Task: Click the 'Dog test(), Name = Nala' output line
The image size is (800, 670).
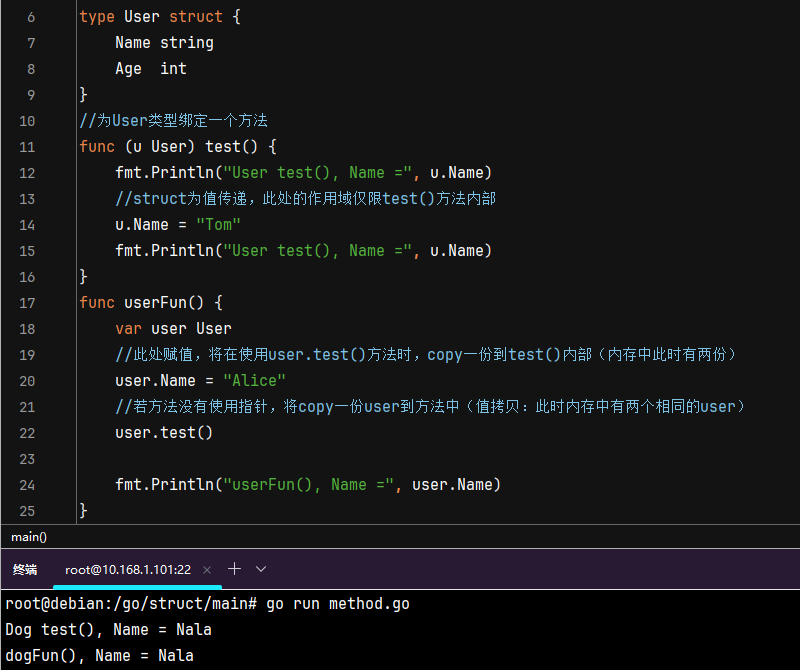Action: pos(108,630)
